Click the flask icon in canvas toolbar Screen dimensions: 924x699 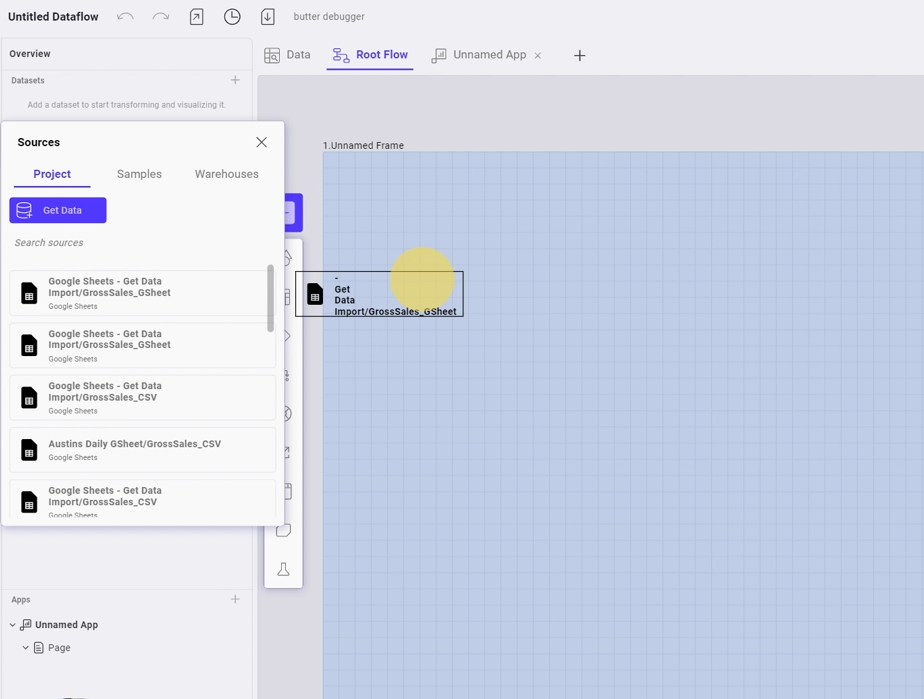[284, 569]
